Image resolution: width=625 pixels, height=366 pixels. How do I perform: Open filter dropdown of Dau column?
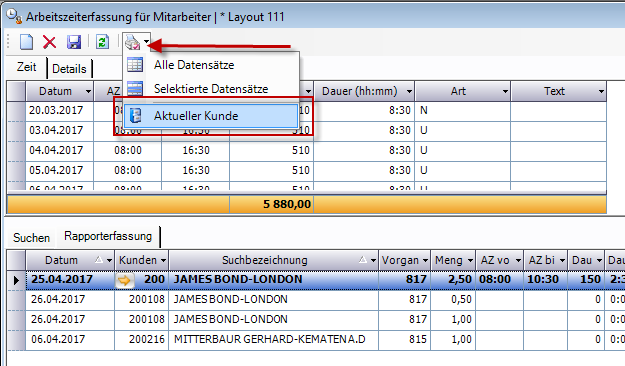(x=599, y=261)
